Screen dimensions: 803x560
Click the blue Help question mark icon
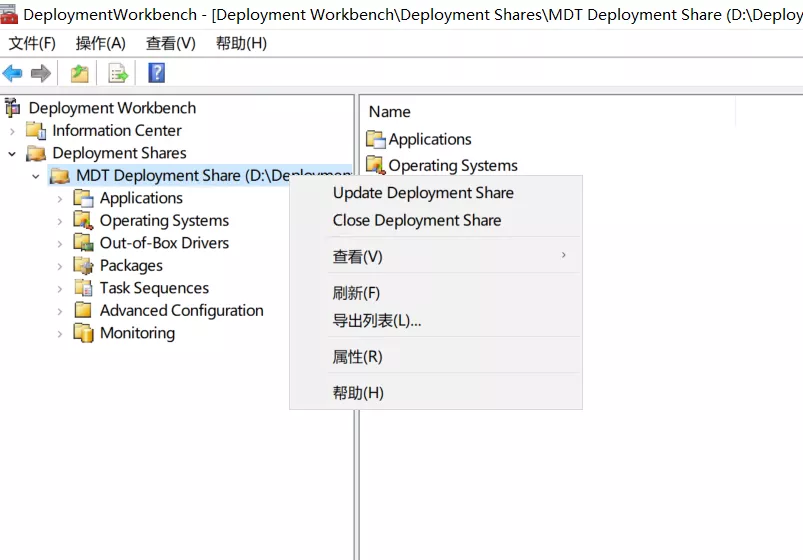click(156, 73)
